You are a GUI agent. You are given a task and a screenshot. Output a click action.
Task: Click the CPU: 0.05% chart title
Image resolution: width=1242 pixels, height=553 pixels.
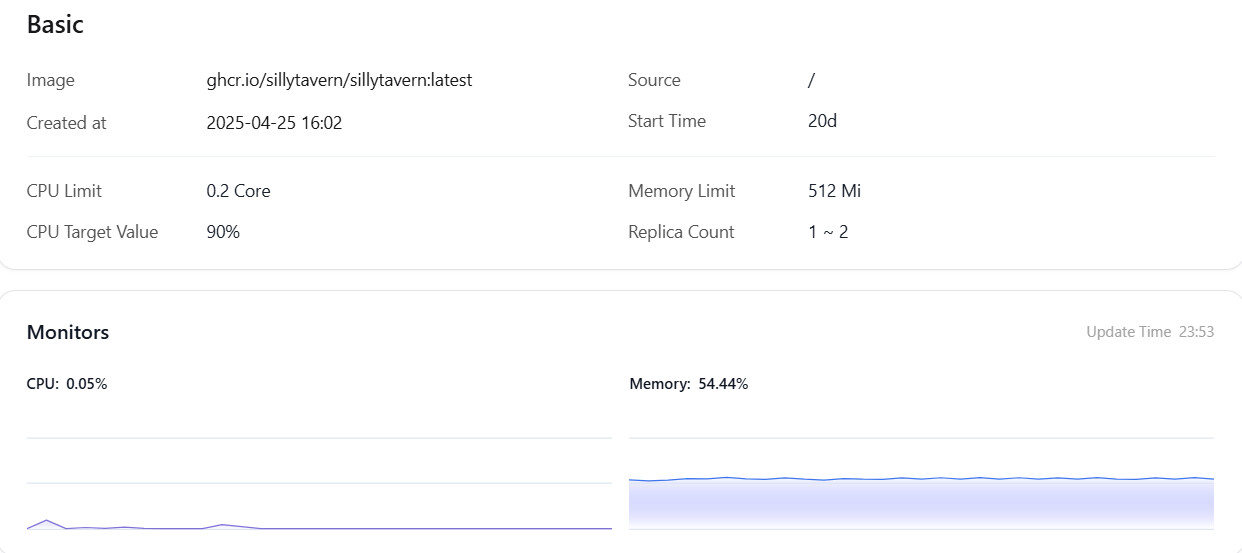pyautogui.click(x=67, y=384)
